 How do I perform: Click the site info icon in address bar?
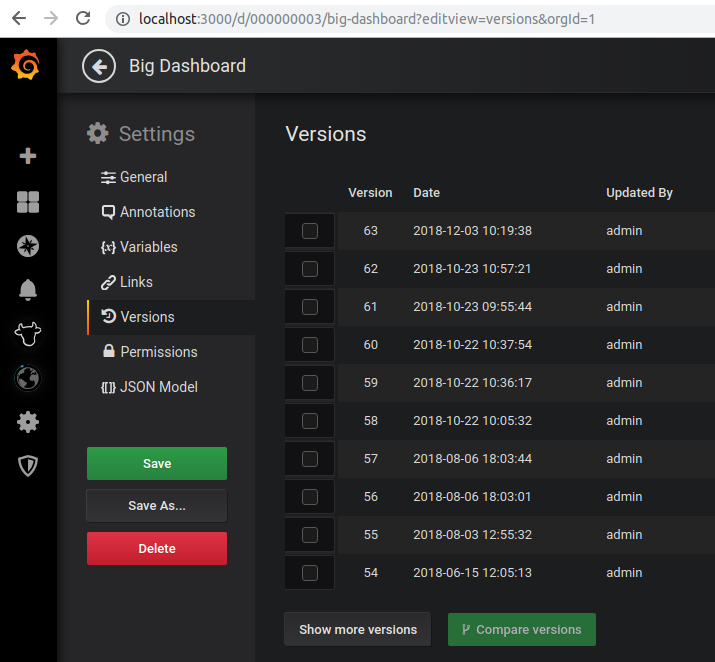click(123, 19)
